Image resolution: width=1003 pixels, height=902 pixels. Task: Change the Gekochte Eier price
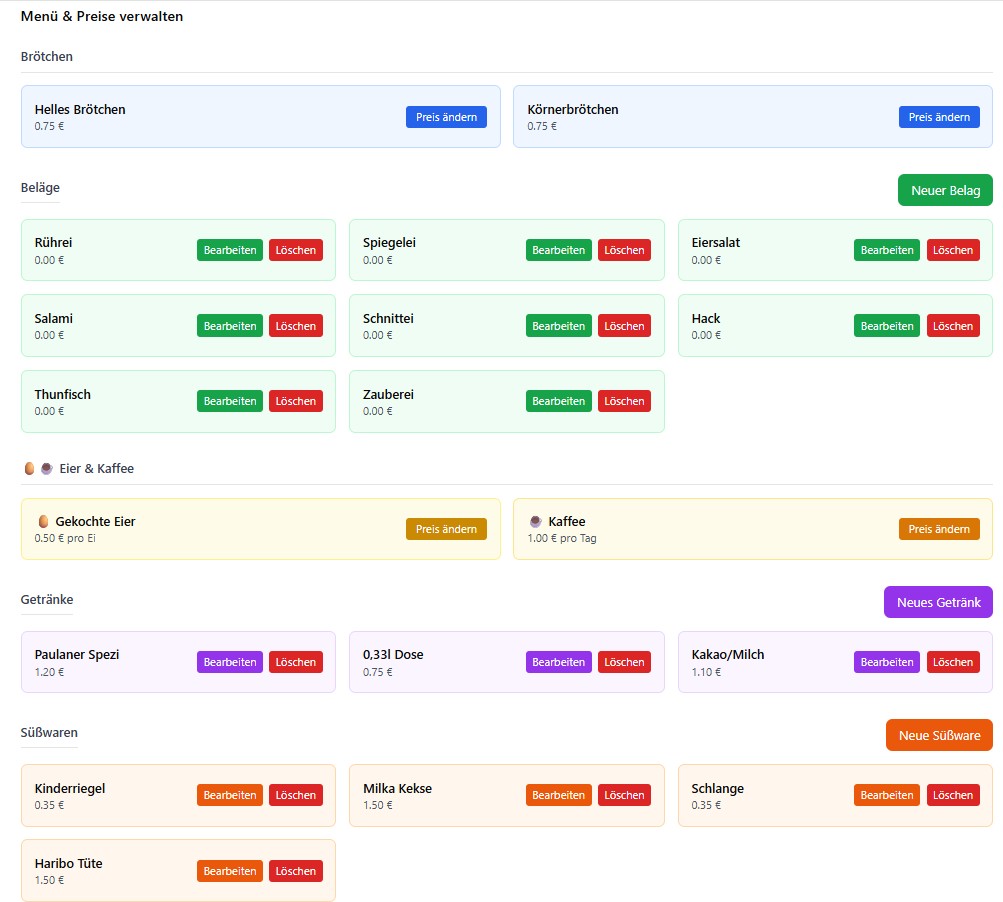click(446, 529)
